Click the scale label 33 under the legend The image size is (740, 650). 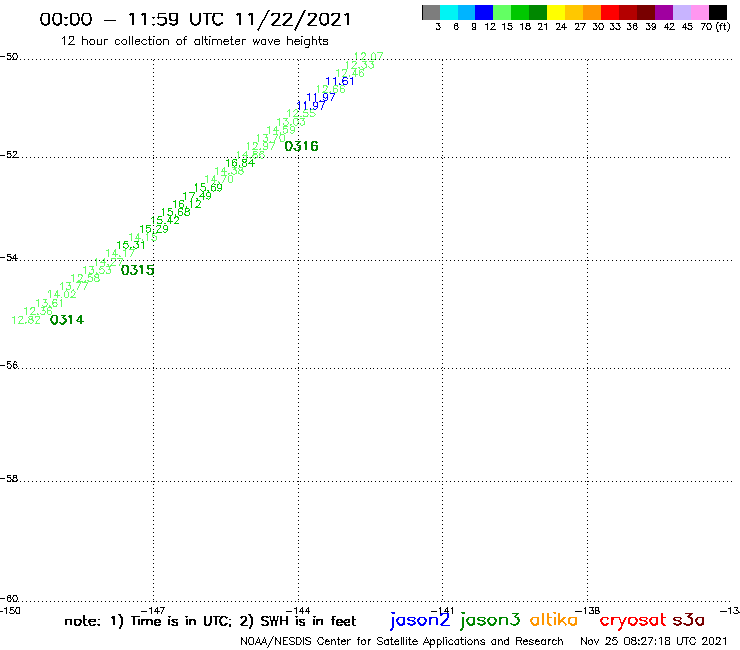pos(615,27)
